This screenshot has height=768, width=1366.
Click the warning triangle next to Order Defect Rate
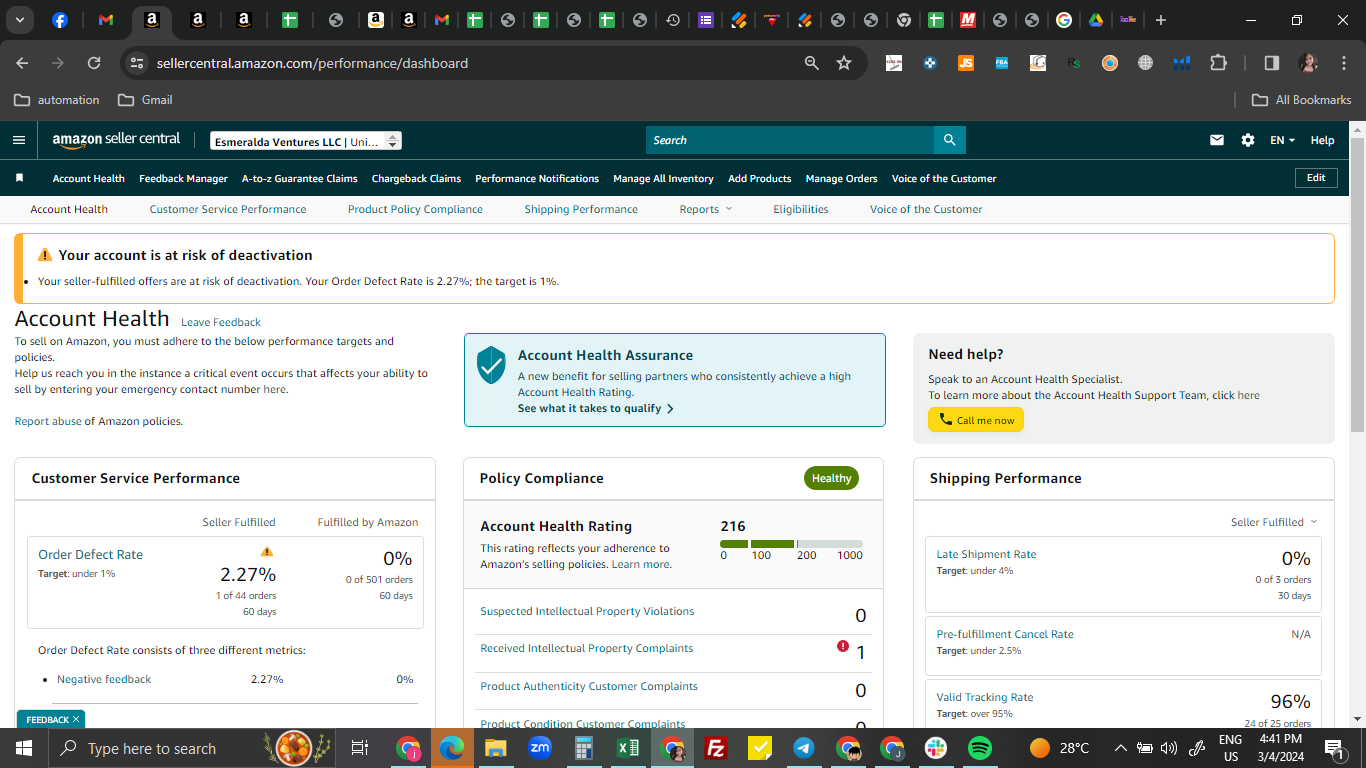[x=266, y=551]
